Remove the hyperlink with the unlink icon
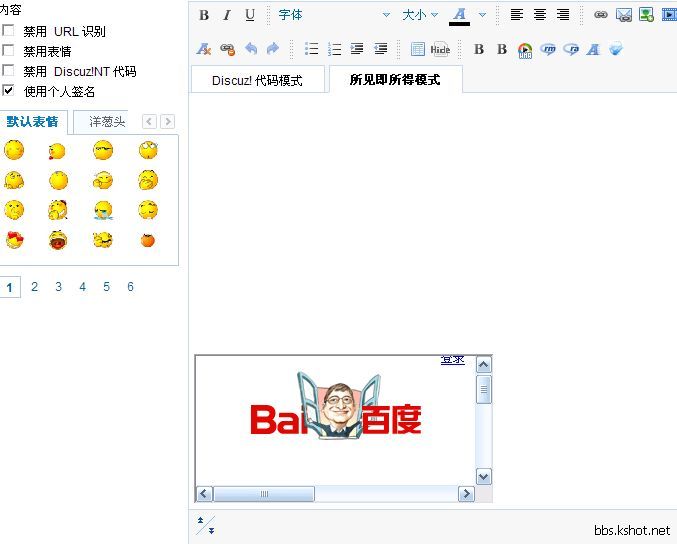The image size is (677, 544). coord(228,49)
